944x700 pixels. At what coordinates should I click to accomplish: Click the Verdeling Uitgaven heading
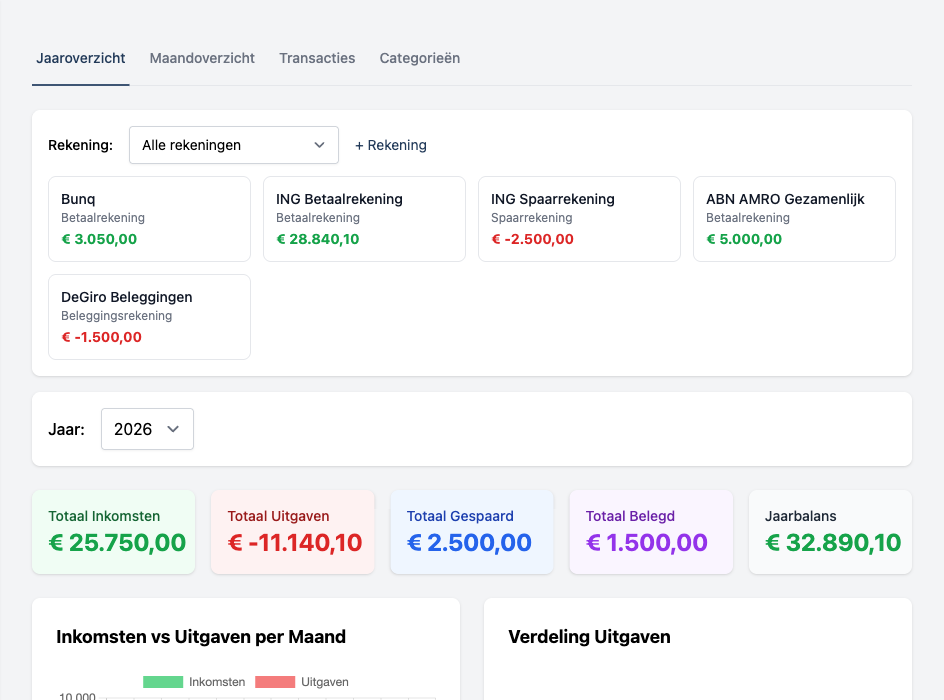(x=589, y=637)
